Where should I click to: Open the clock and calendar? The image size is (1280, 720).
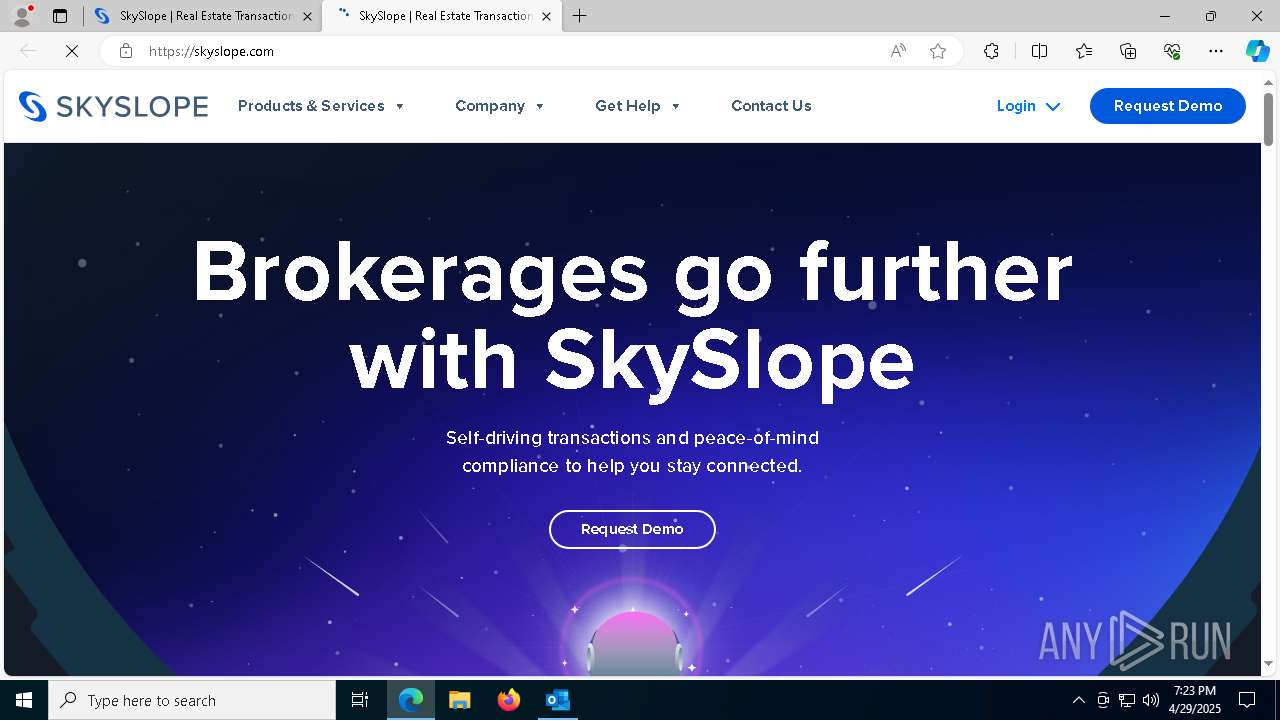pyautogui.click(x=1196, y=700)
